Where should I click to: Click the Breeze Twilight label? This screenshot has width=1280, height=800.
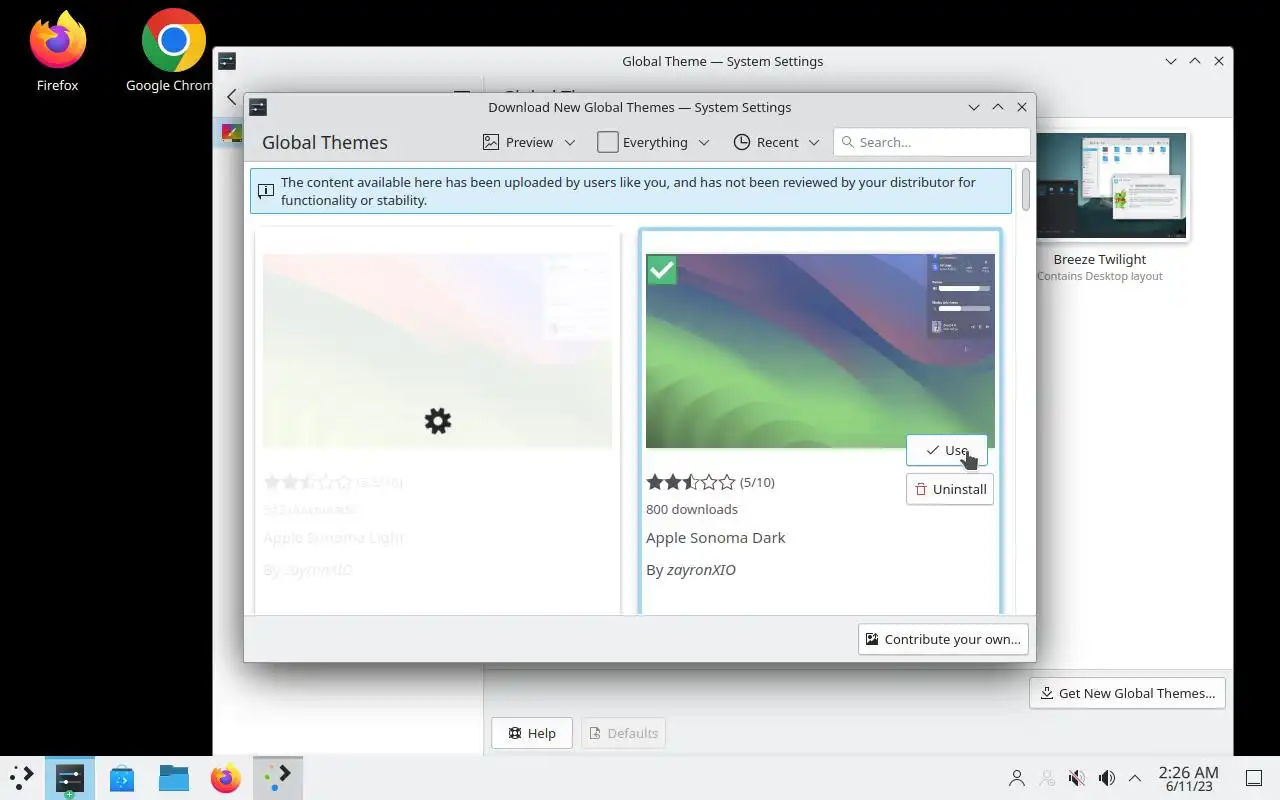(1099, 259)
